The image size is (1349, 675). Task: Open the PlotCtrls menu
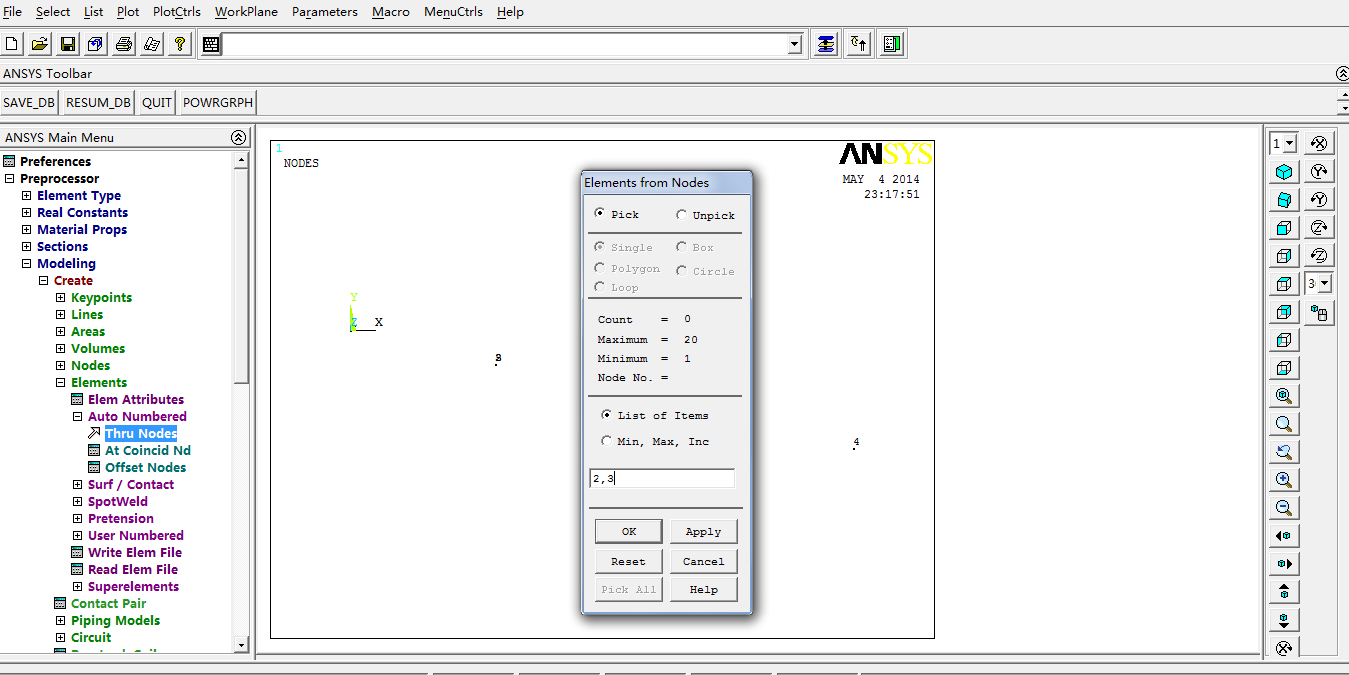point(177,12)
